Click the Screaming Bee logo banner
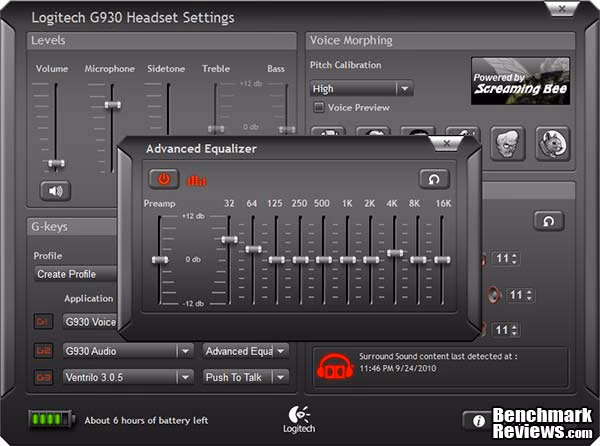The width and height of the screenshot is (600, 446). pos(520,81)
